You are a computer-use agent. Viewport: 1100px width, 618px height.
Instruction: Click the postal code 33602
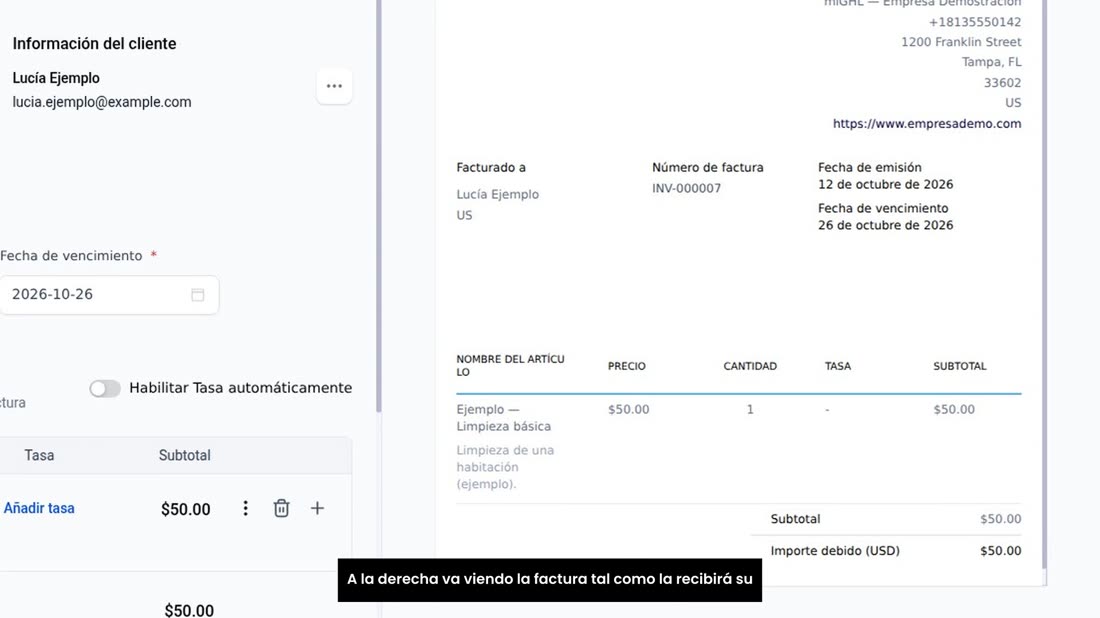pyautogui.click(x=1002, y=83)
